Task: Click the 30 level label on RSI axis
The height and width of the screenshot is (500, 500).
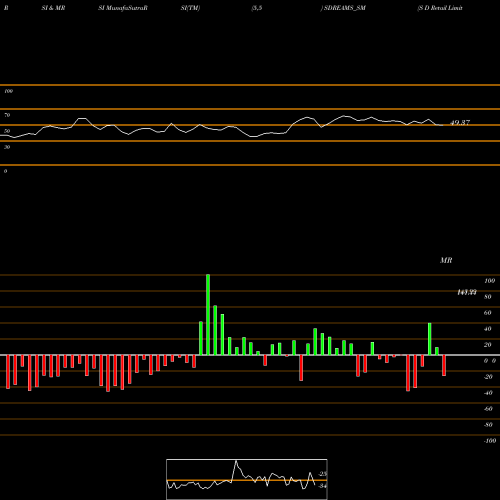Action: point(7,147)
